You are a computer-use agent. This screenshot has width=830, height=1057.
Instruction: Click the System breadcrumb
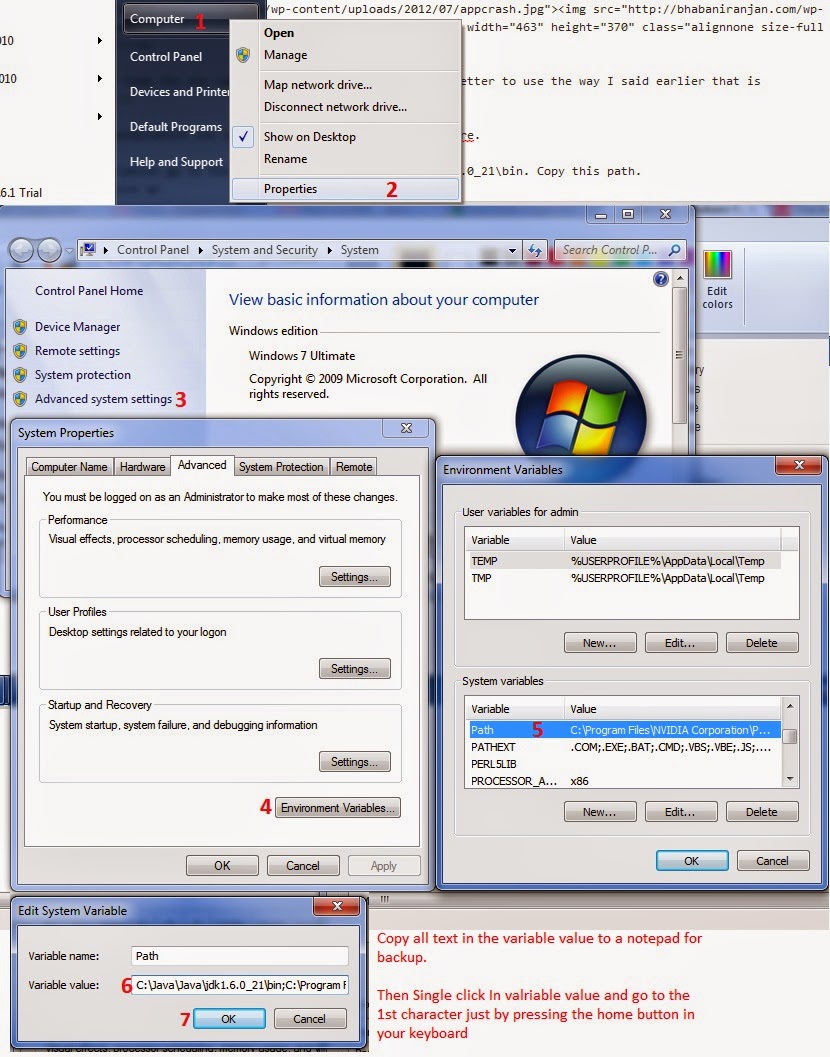tap(359, 249)
